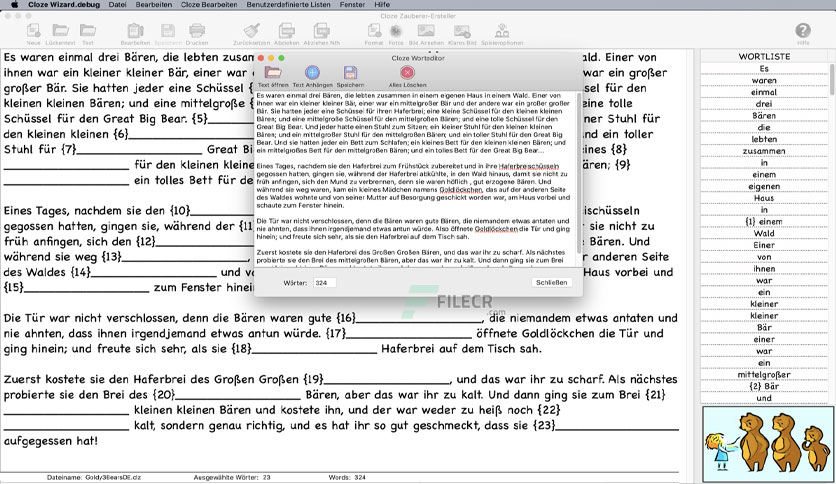Select 'eigenen' in the Wortliste

click(764, 187)
